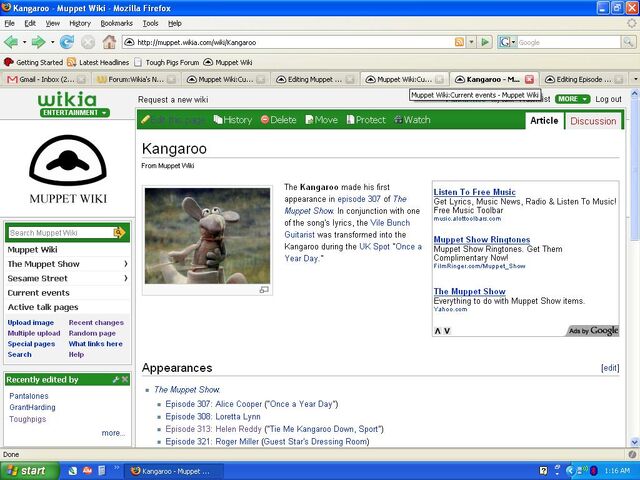
Task: Click the Kangaroo puppet thumbnail image
Action: 207,236
